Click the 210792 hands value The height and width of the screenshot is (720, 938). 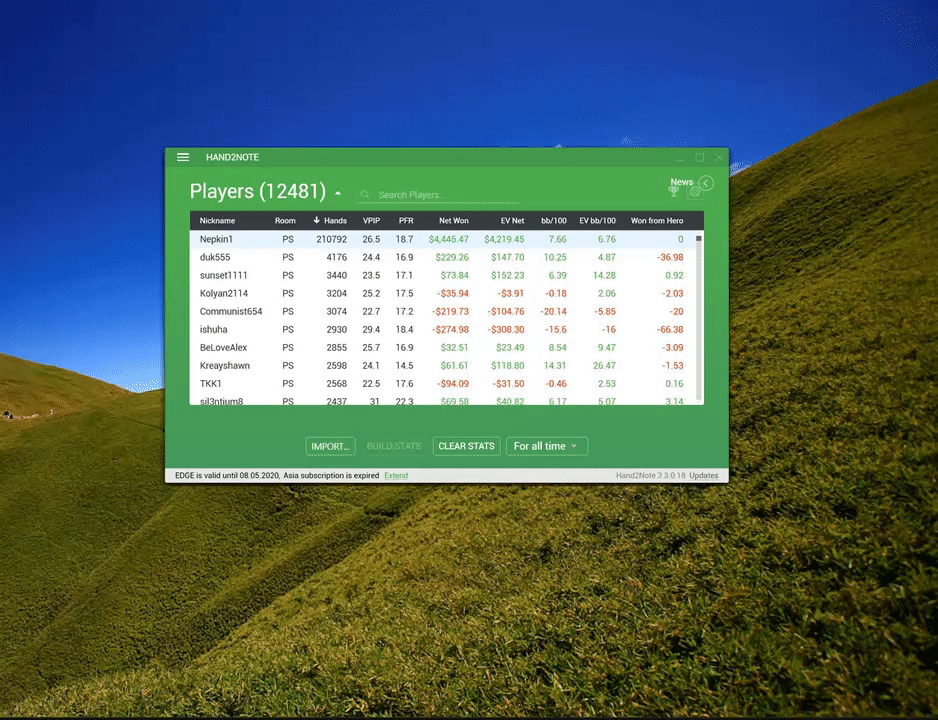click(x=331, y=239)
